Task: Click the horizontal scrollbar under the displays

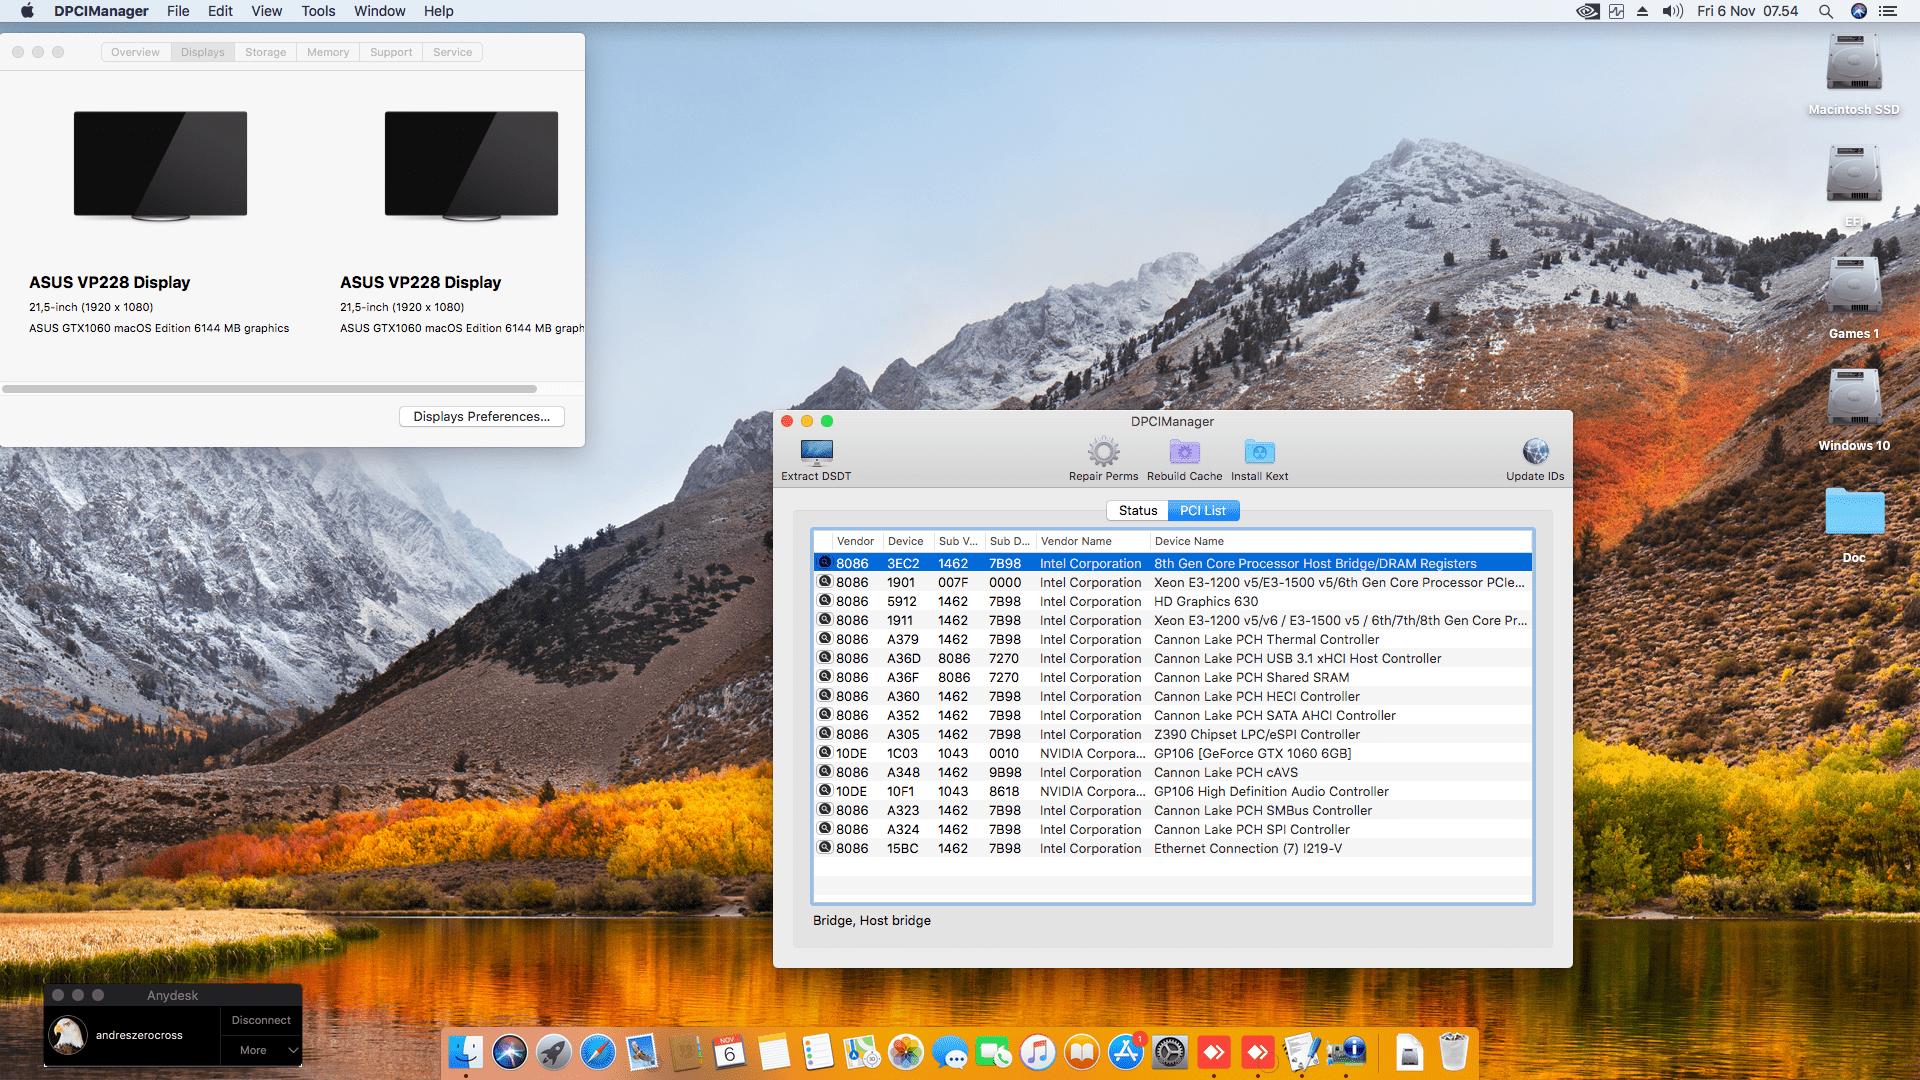Action: [270, 389]
